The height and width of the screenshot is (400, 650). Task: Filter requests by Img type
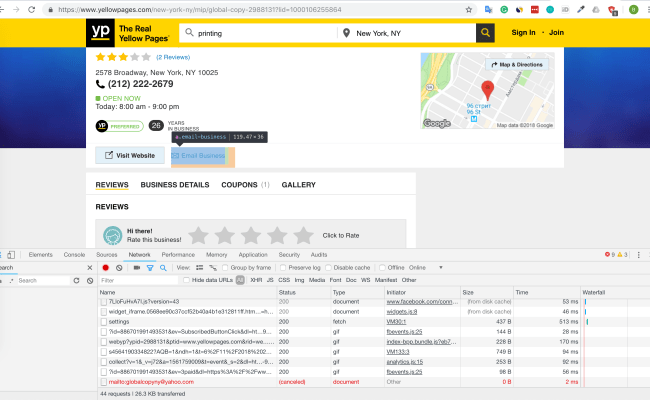tap(299, 280)
